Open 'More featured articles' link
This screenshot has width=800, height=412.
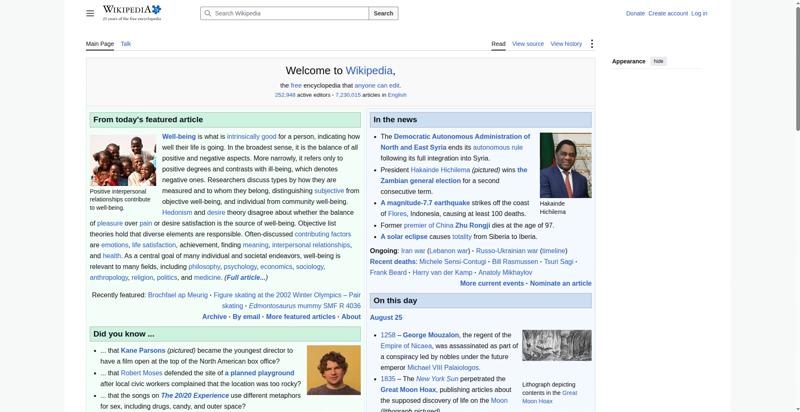(301, 317)
